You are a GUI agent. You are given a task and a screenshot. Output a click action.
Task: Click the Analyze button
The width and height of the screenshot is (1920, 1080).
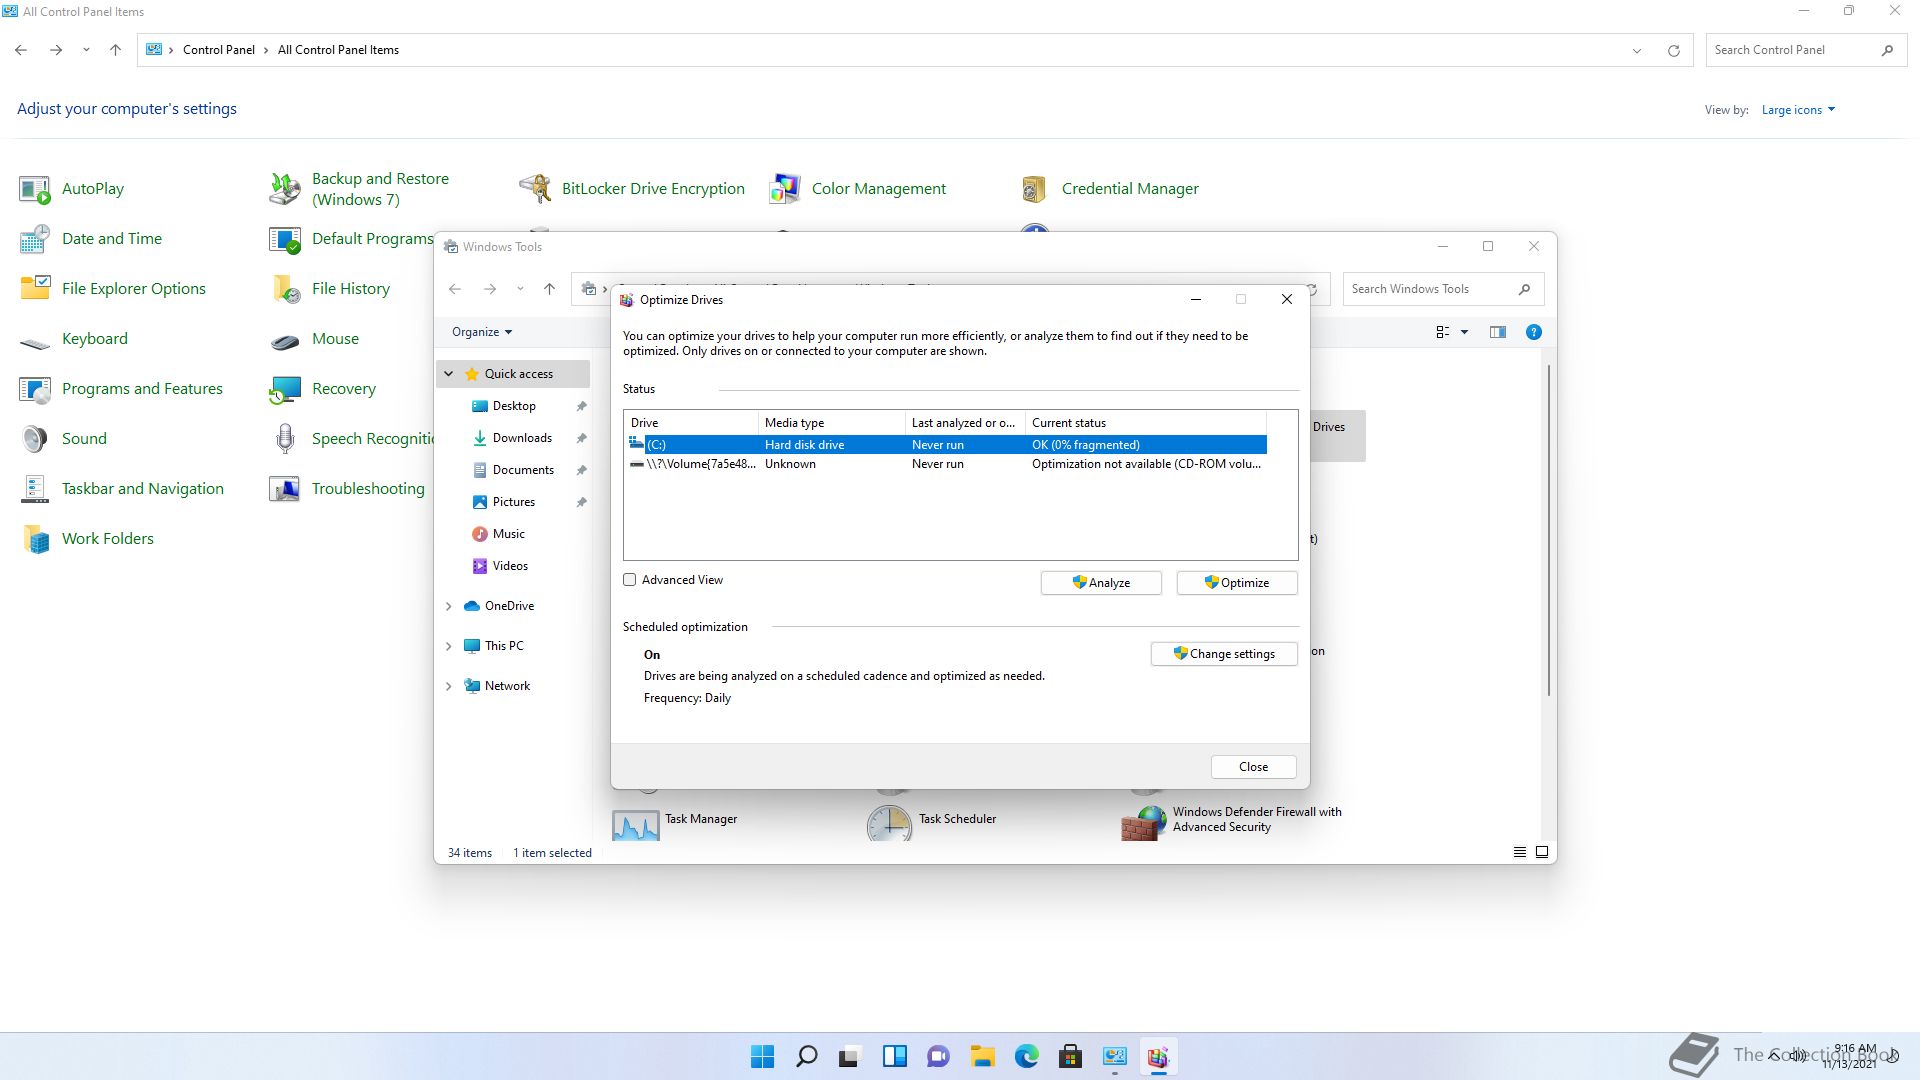[x=1100, y=583]
